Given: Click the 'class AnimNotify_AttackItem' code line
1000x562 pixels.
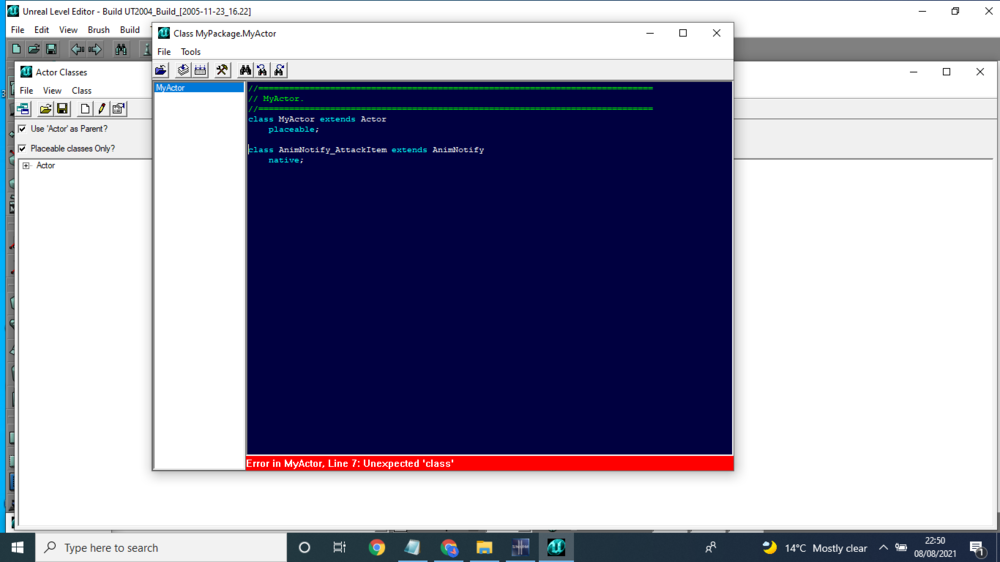Looking at the screenshot, I should pyautogui.click(x=366, y=150).
